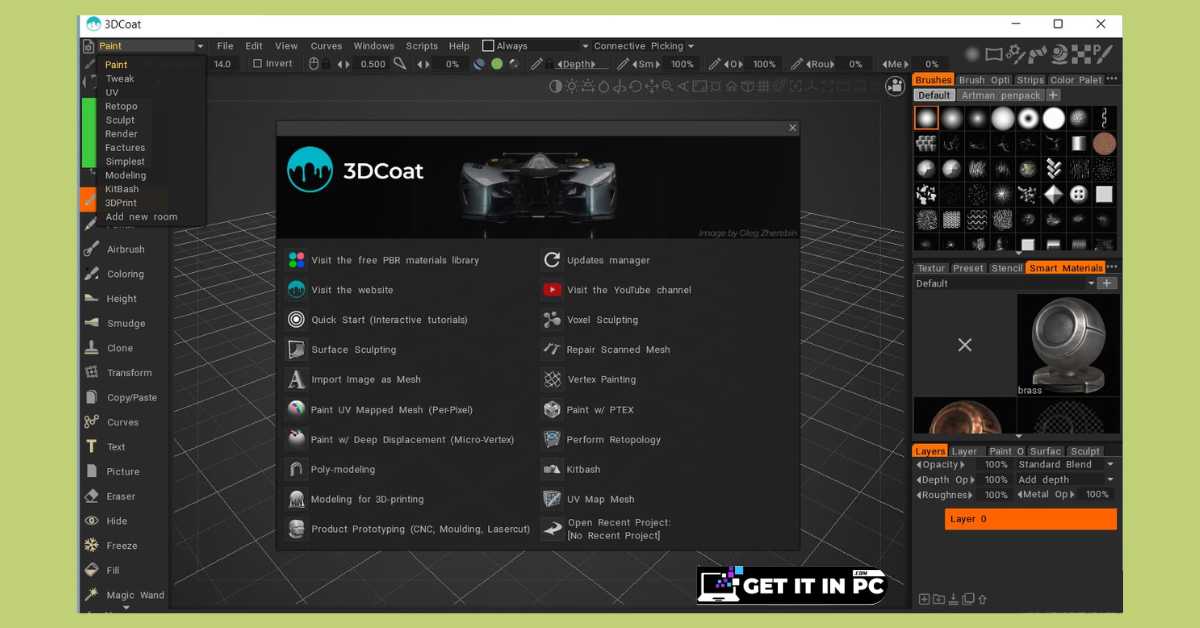Select the Eraser tool icon
The width and height of the screenshot is (1200, 628).
coord(91,496)
